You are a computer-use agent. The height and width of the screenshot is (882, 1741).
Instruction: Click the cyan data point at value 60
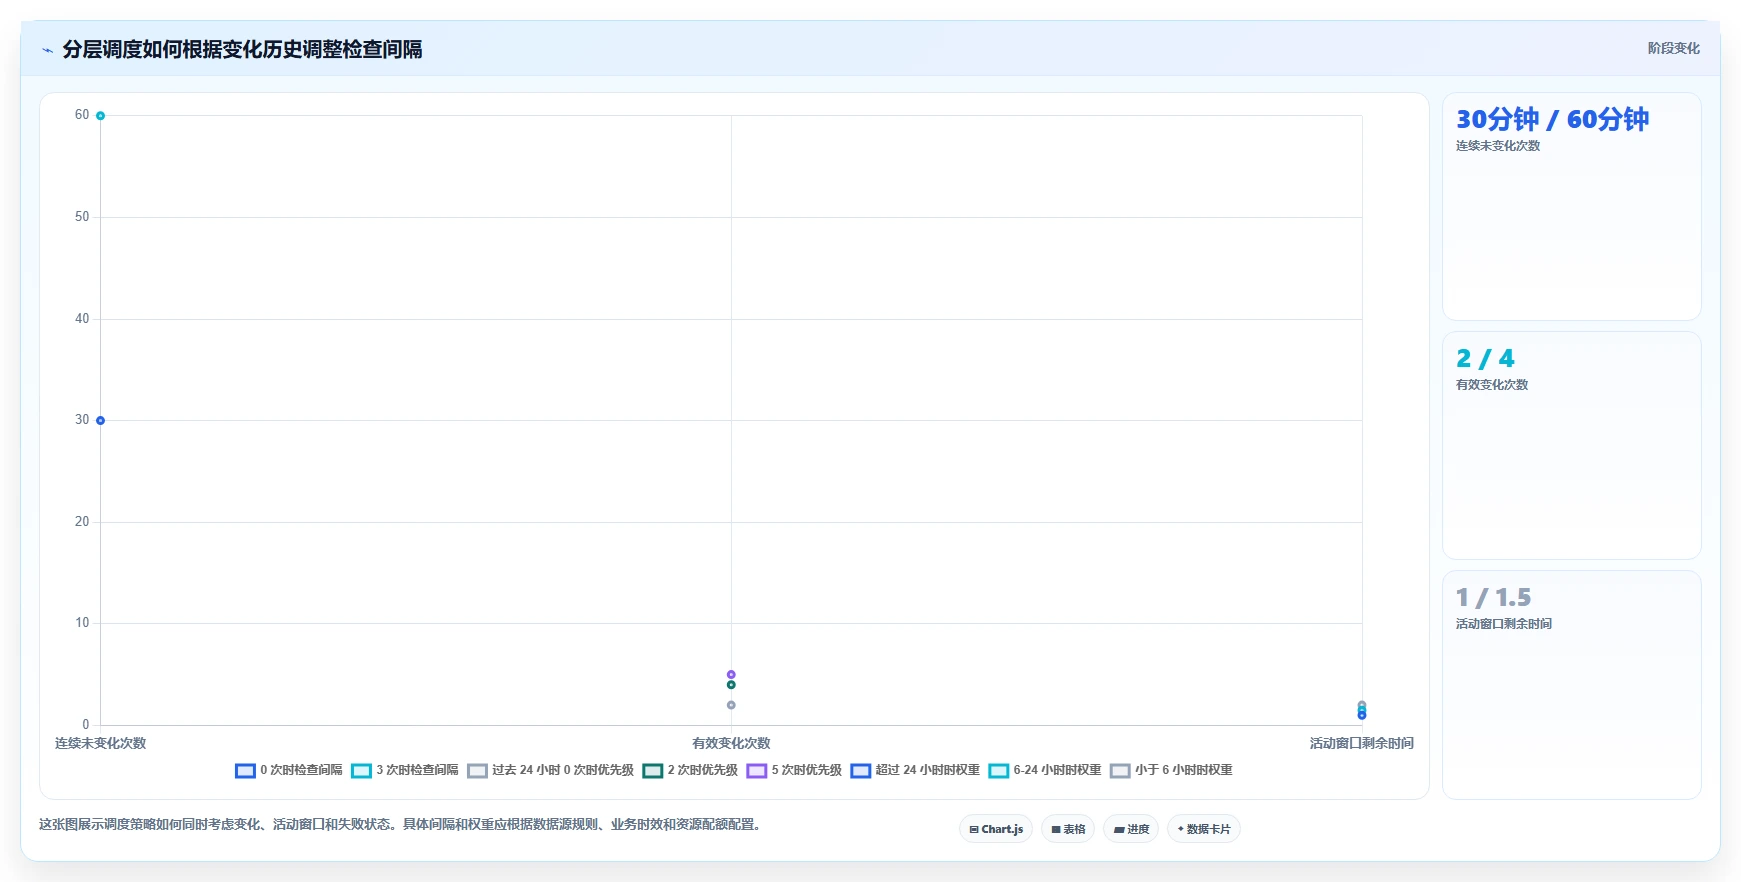(x=100, y=116)
